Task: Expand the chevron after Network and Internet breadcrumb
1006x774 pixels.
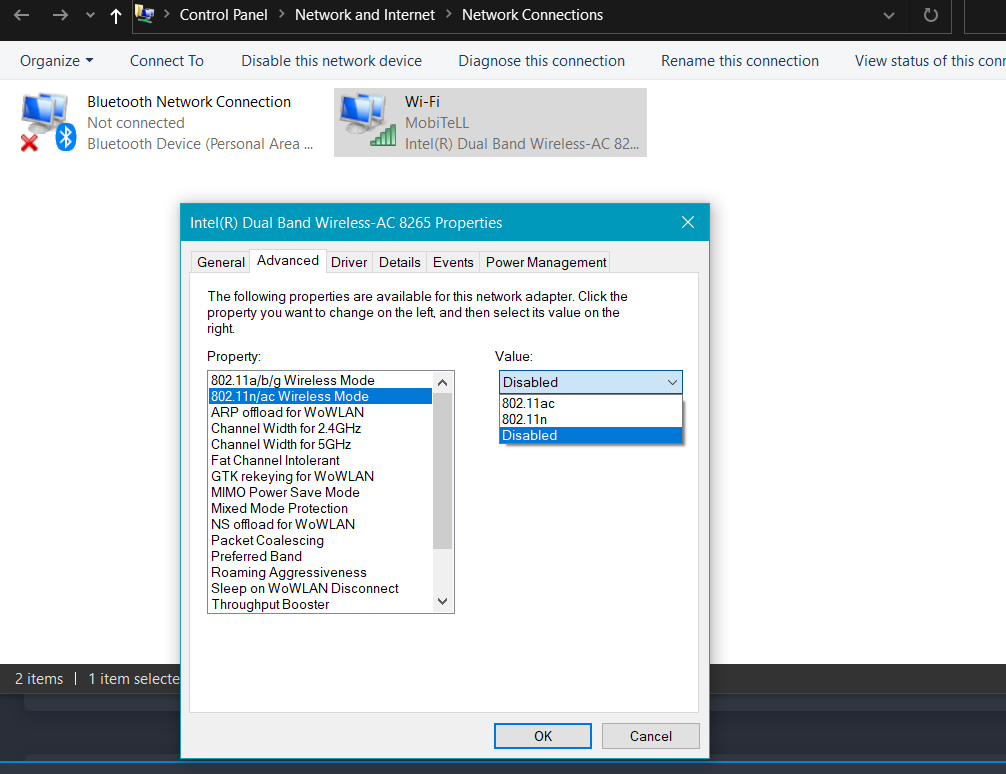Action: (448, 14)
